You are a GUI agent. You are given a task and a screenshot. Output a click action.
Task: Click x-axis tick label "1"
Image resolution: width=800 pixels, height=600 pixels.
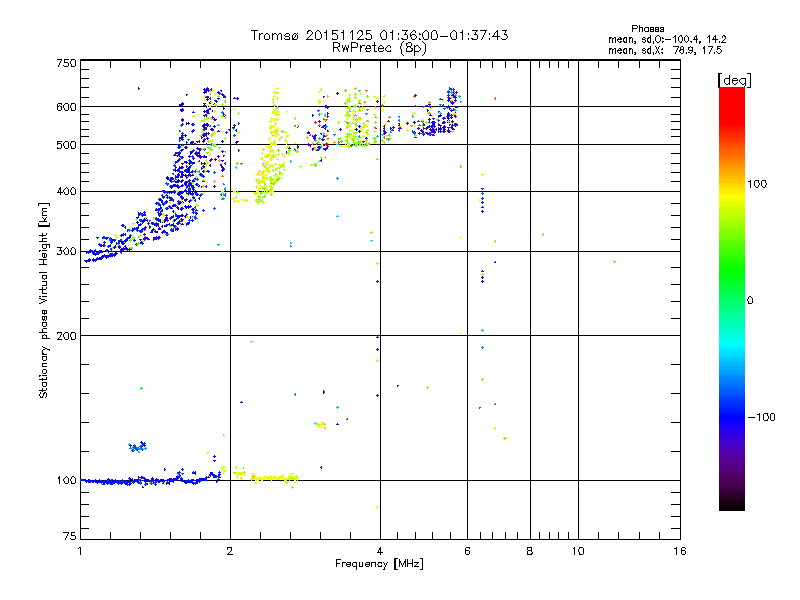coord(80,551)
